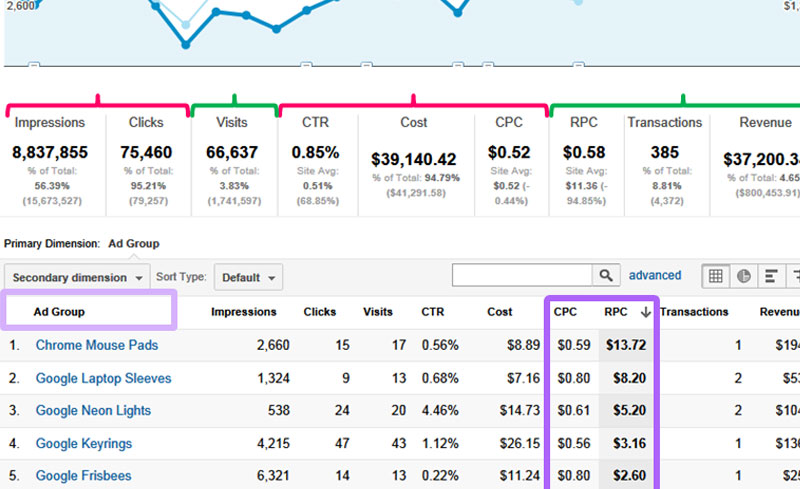800x489 pixels.
Task: Click the CTR cell 4.46%
Action: click(x=440, y=410)
